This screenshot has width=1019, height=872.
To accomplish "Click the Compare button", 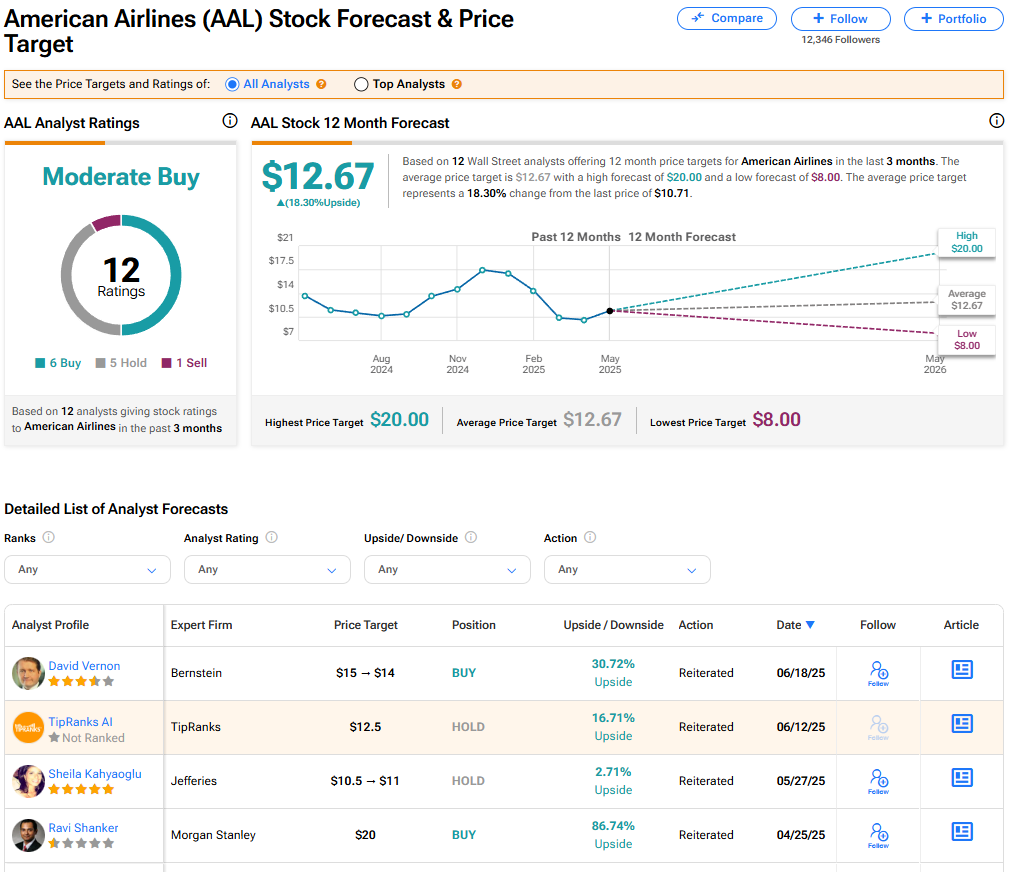I will [x=727, y=18].
